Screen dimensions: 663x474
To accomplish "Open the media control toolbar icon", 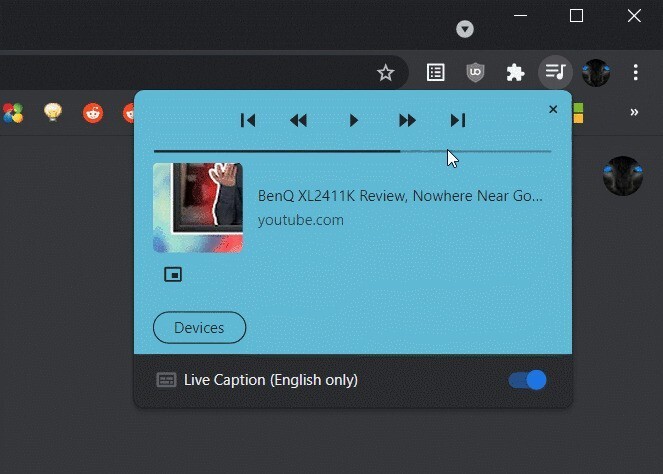I will (555, 72).
